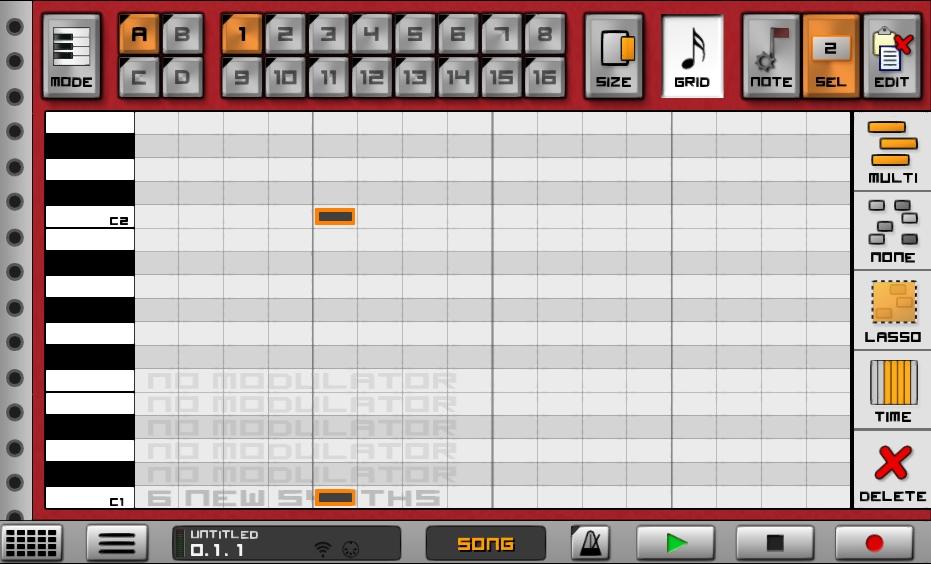
Task: Select pattern 1
Action: point(242,34)
